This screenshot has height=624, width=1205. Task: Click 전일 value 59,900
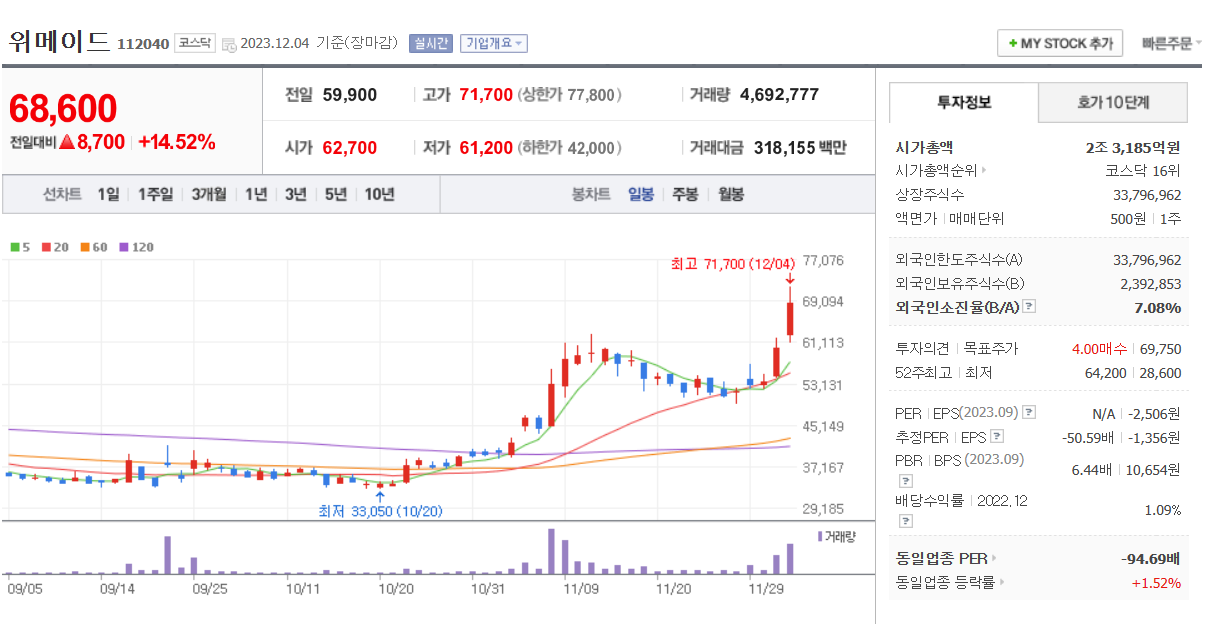(x=350, y=95)
